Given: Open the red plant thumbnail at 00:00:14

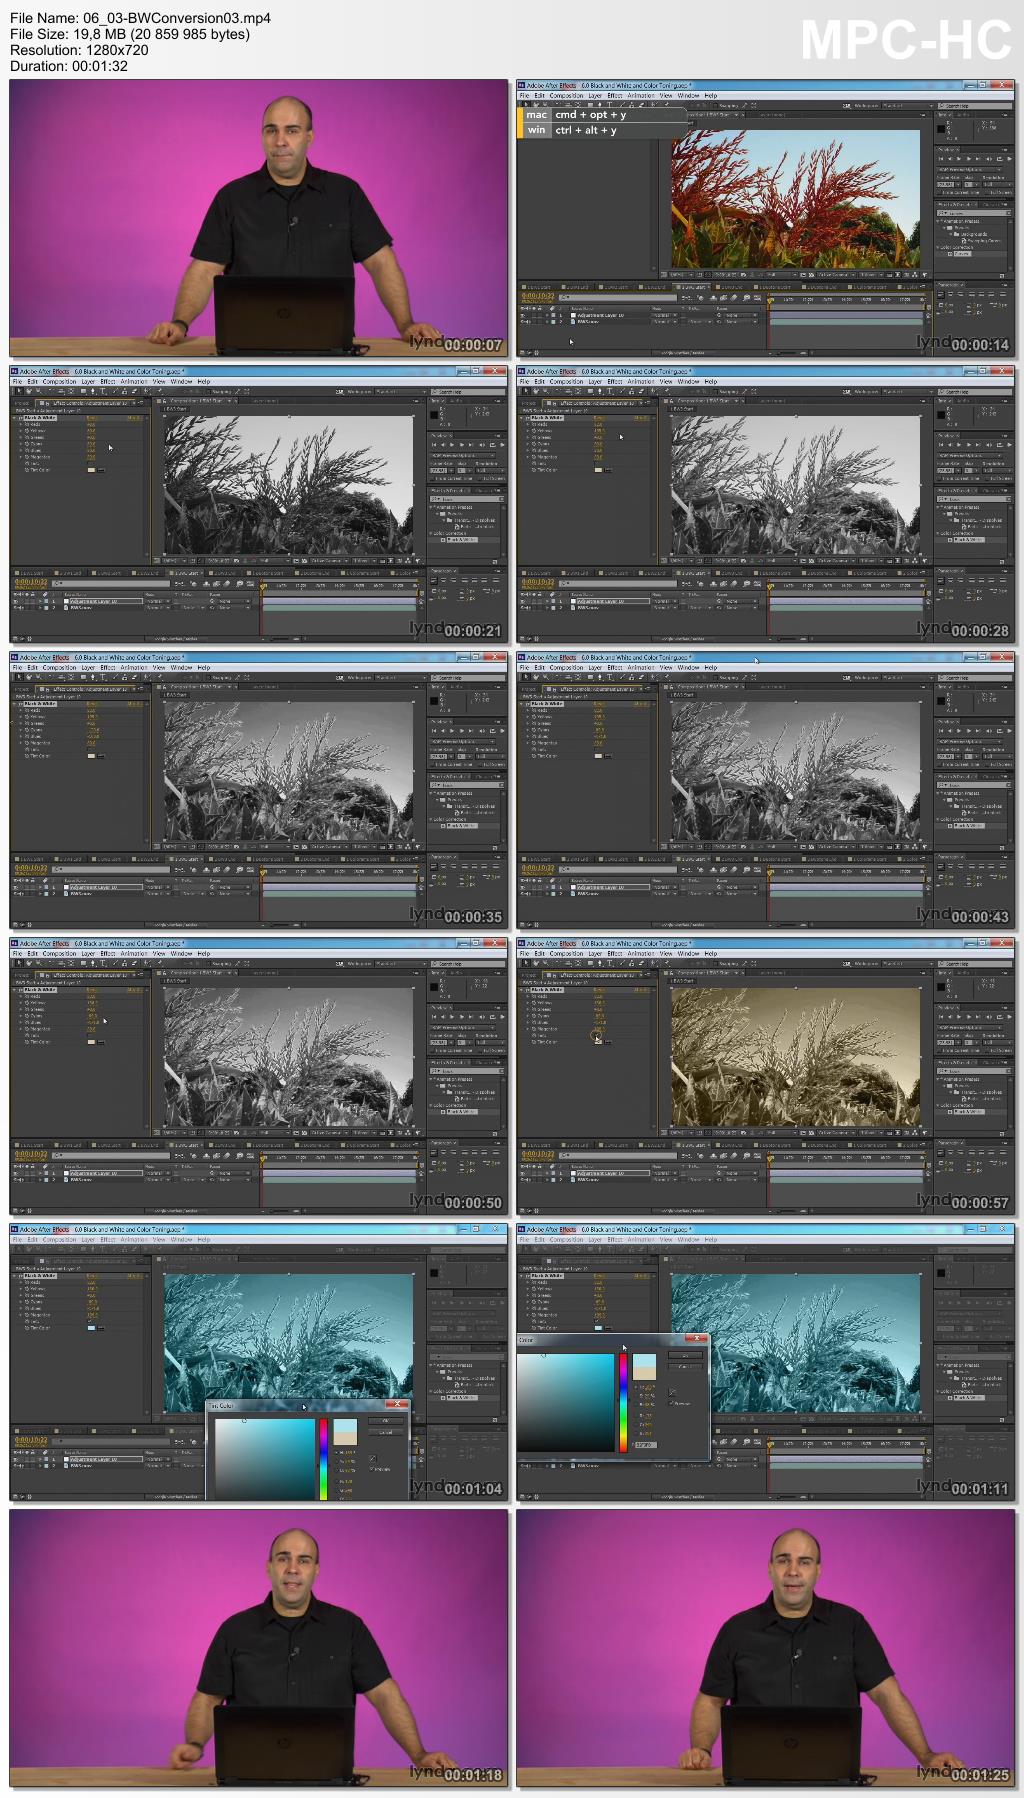Looking at the screenshot, I should 766,217.
